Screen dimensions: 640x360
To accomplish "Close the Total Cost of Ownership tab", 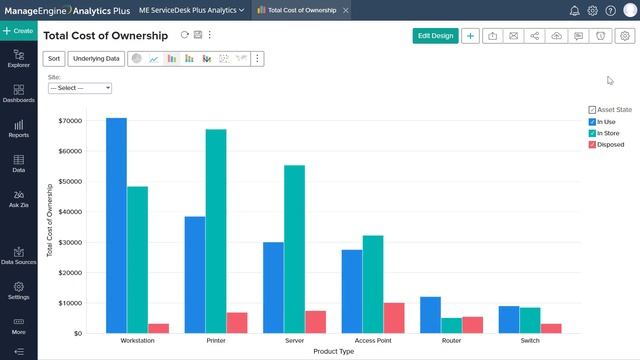I will click(x=346, y=10).
